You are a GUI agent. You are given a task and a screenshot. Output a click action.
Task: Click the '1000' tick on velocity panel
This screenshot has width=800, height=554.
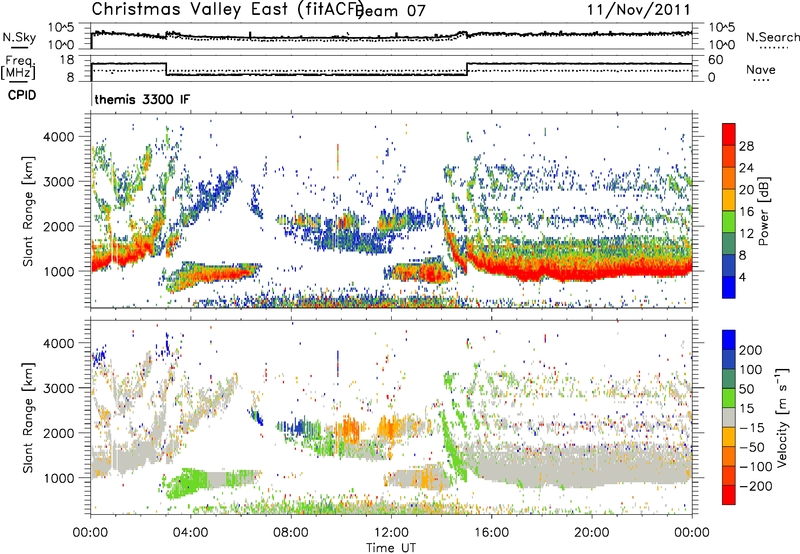(x=58, y=478)
